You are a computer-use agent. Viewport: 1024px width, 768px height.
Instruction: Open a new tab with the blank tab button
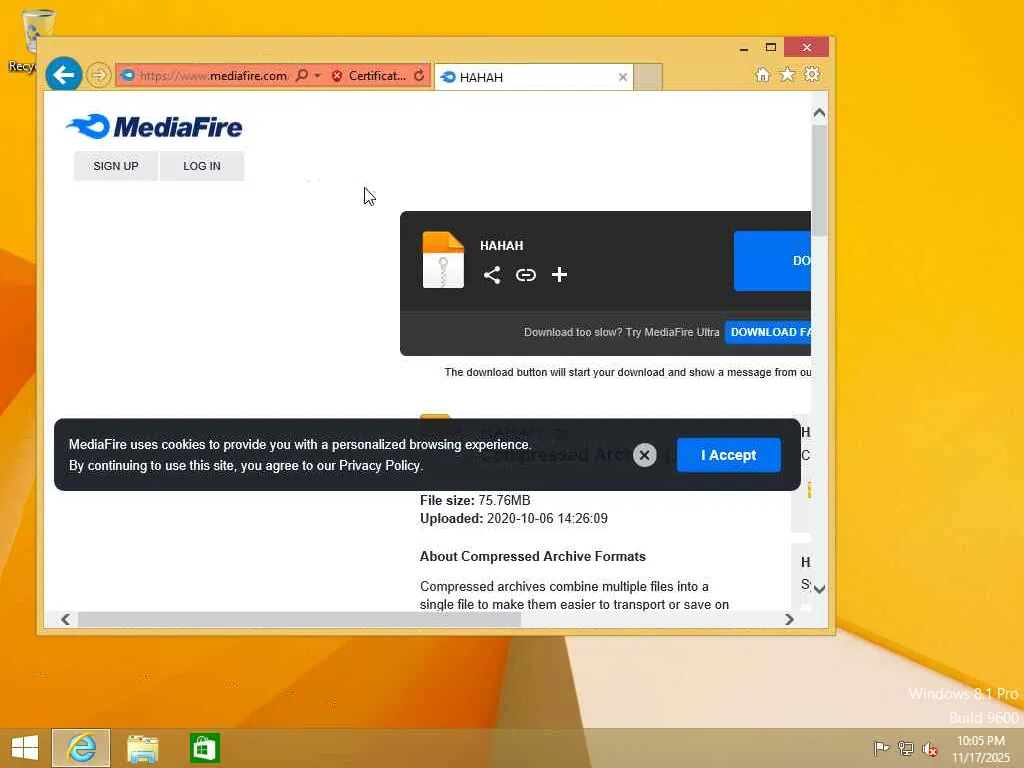(x=648, y=77)
